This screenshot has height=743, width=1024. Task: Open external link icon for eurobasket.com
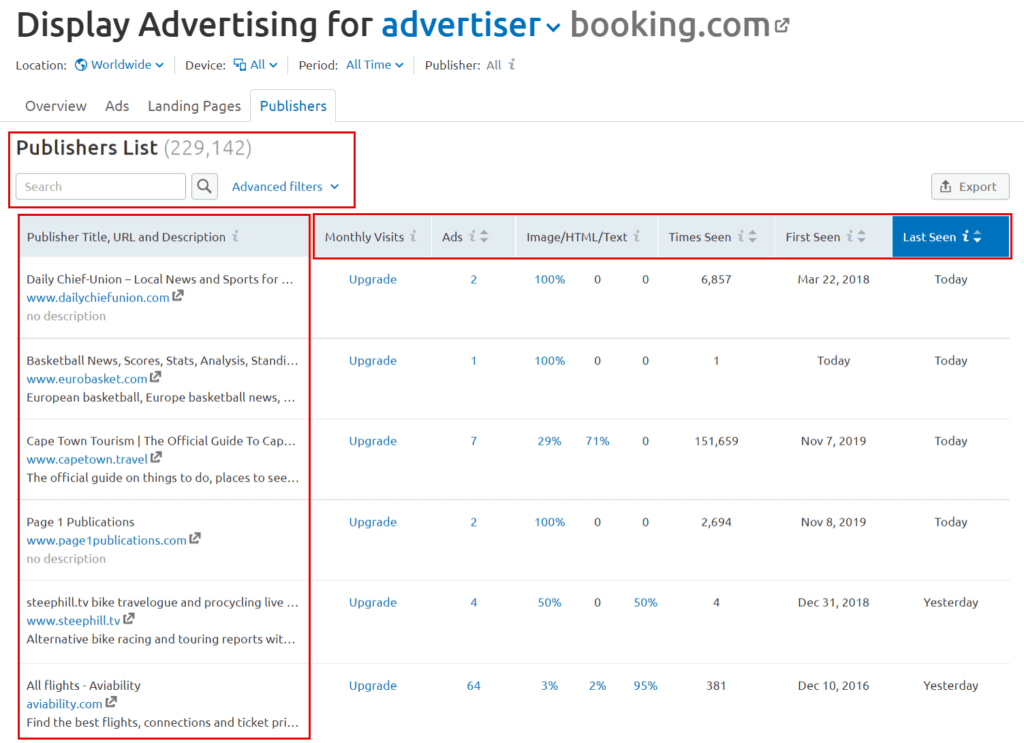155,377
